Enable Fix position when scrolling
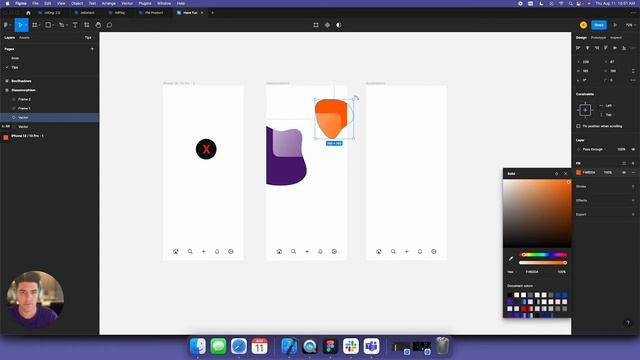 tap(578, 126)
